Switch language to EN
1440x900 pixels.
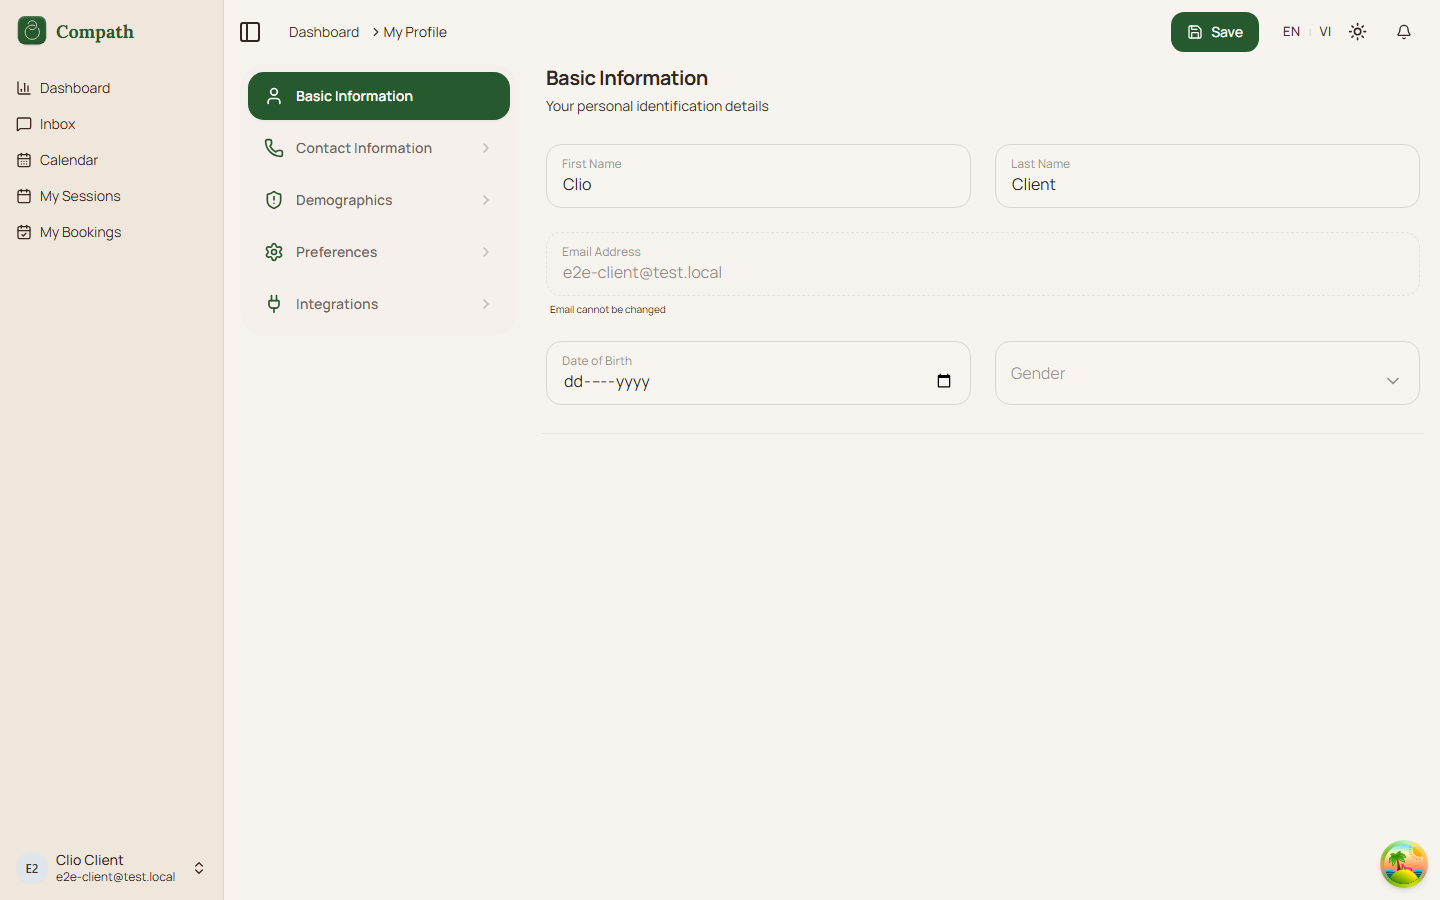pyautogui.click(x=1291, y=32)
